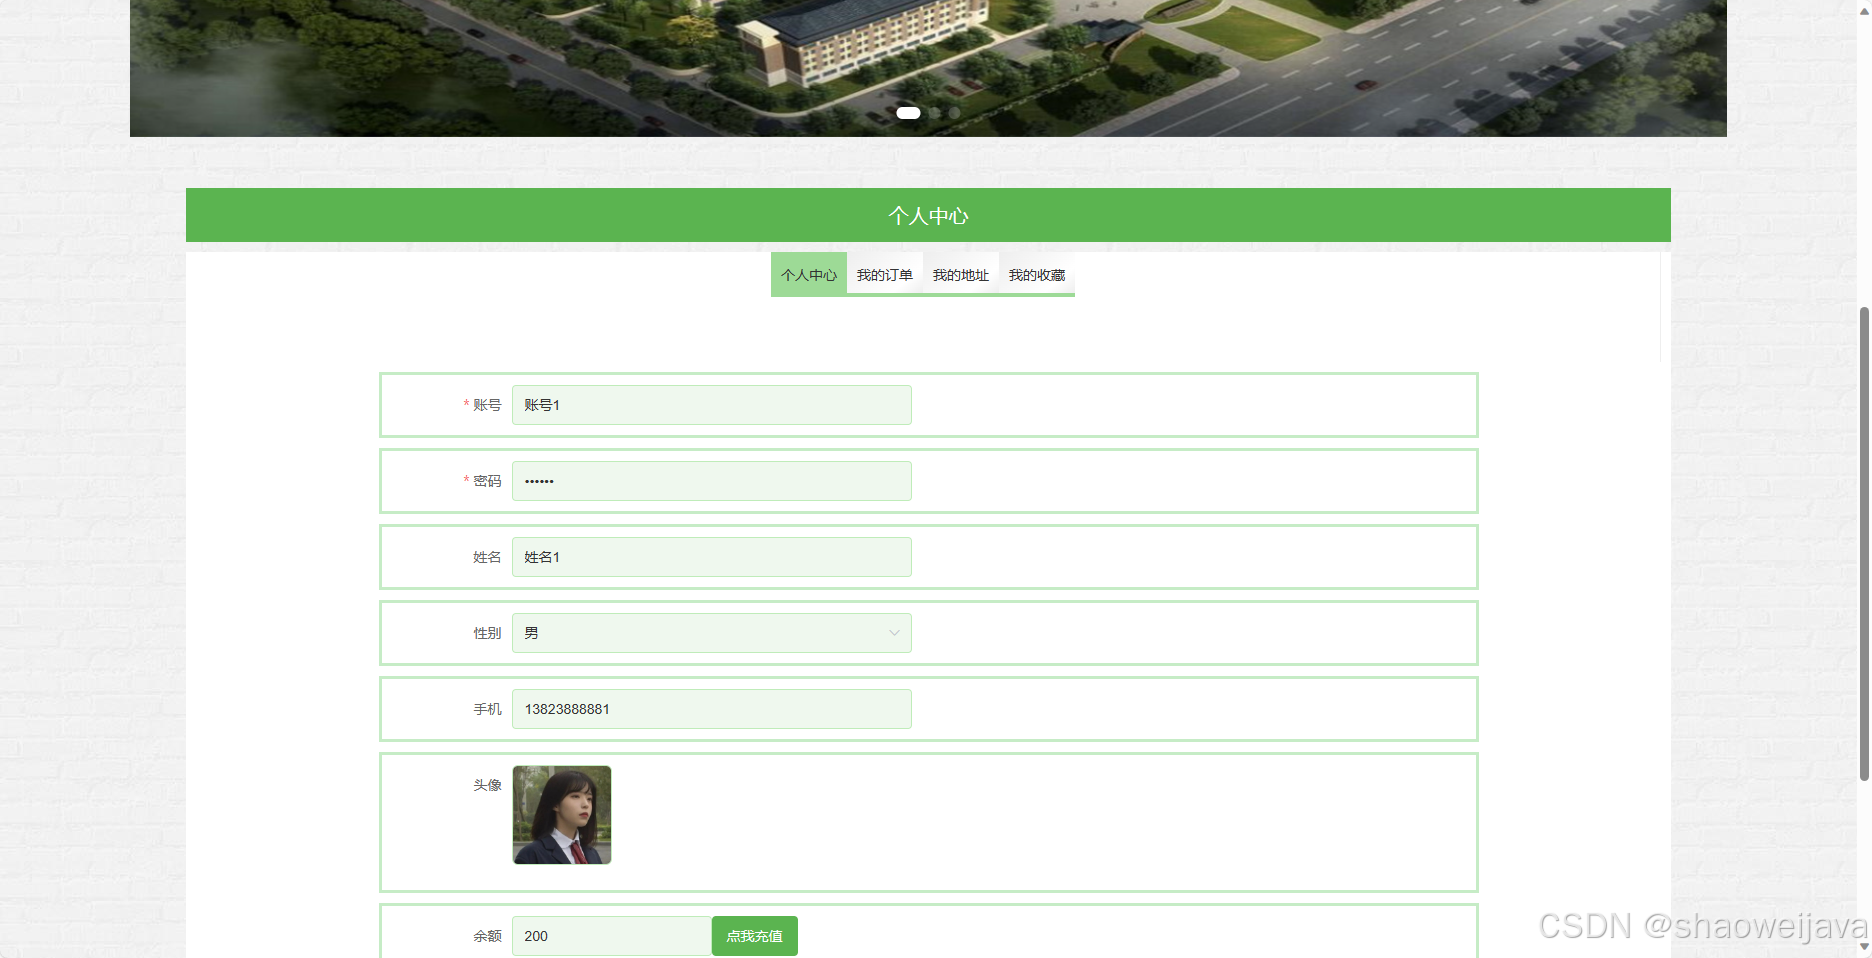Image resolution: width=1872 pixels, height=958 pixels.
Task: Switch to the 个人中心 tab
Action: tap(809, 275)
